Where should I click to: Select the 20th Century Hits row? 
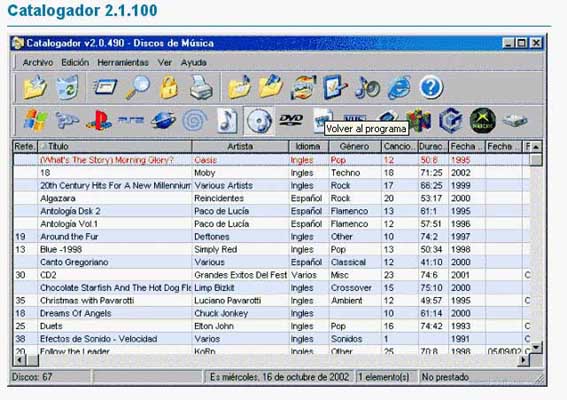[x=272, y=186]
